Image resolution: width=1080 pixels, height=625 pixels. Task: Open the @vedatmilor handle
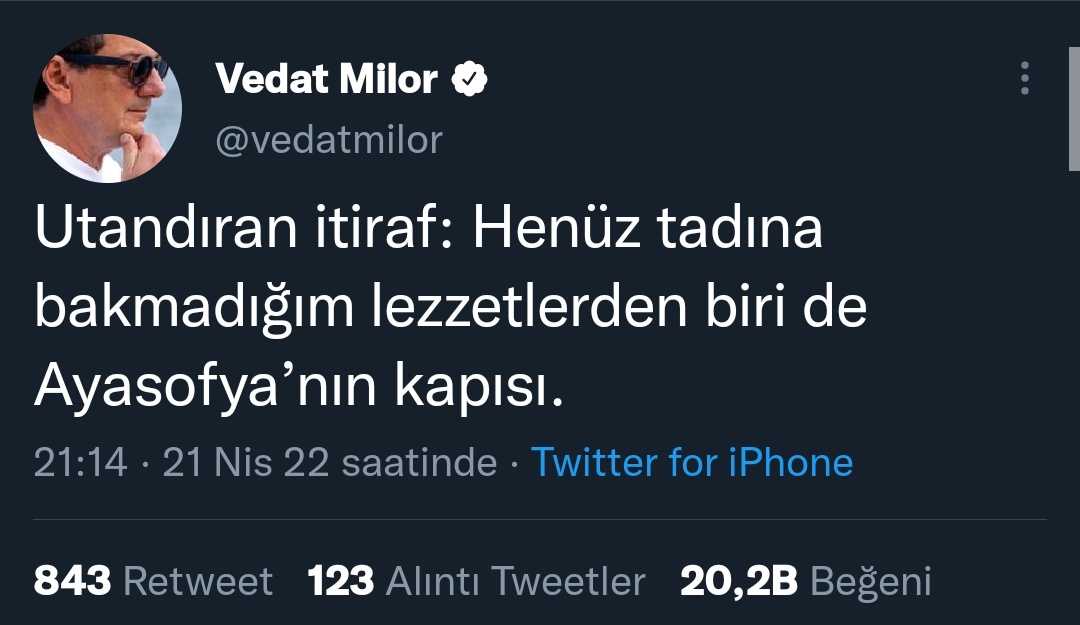click(329, 140)
